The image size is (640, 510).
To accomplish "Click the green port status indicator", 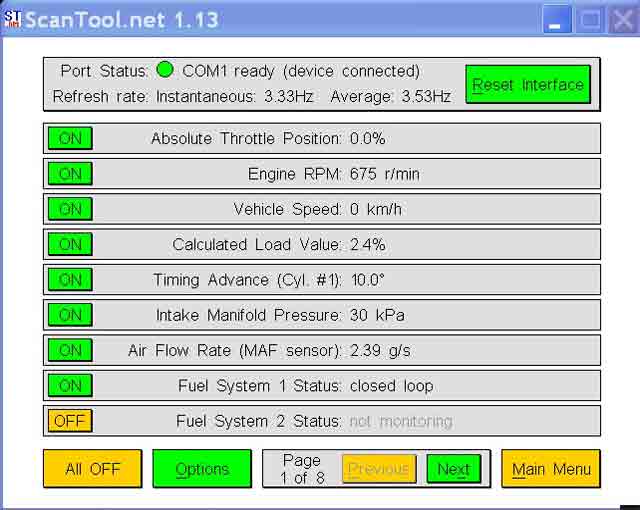I will [x=165, y=71].
